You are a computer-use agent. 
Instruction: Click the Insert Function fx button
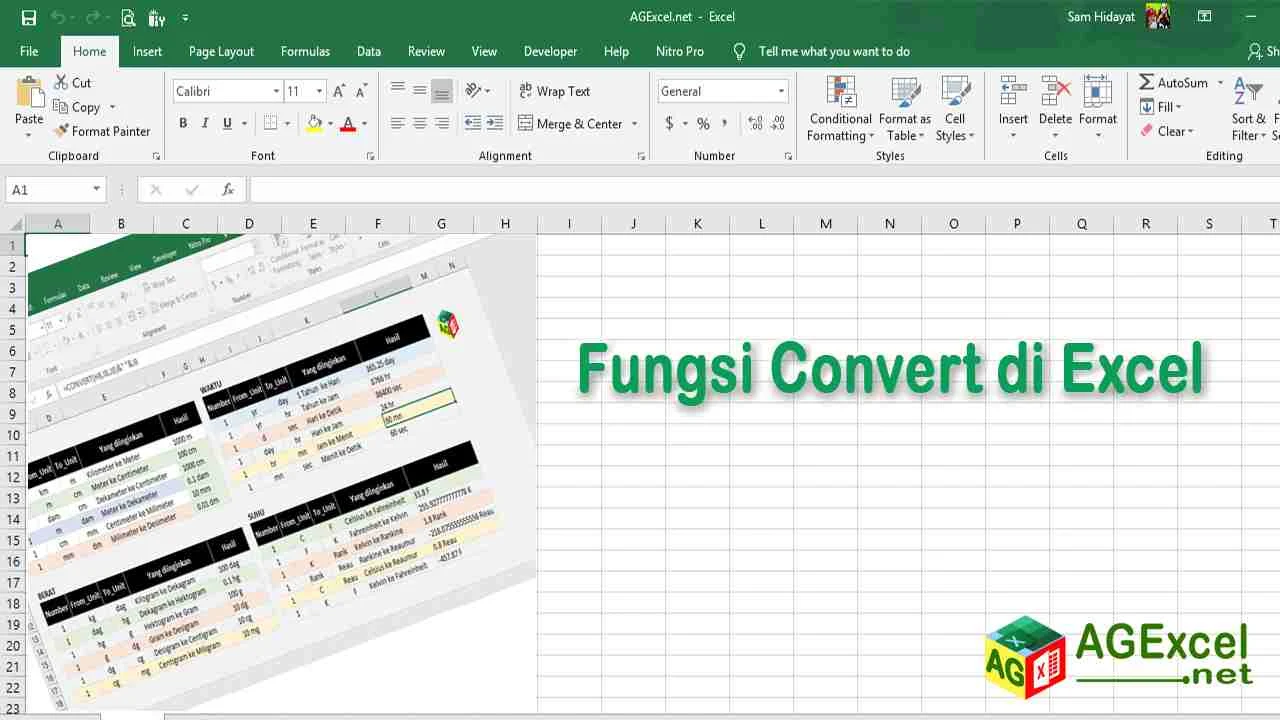228,190
